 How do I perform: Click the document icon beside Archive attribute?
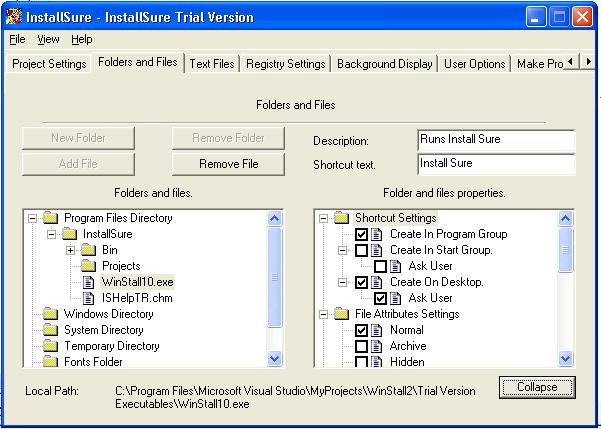[x=377, y=346]
